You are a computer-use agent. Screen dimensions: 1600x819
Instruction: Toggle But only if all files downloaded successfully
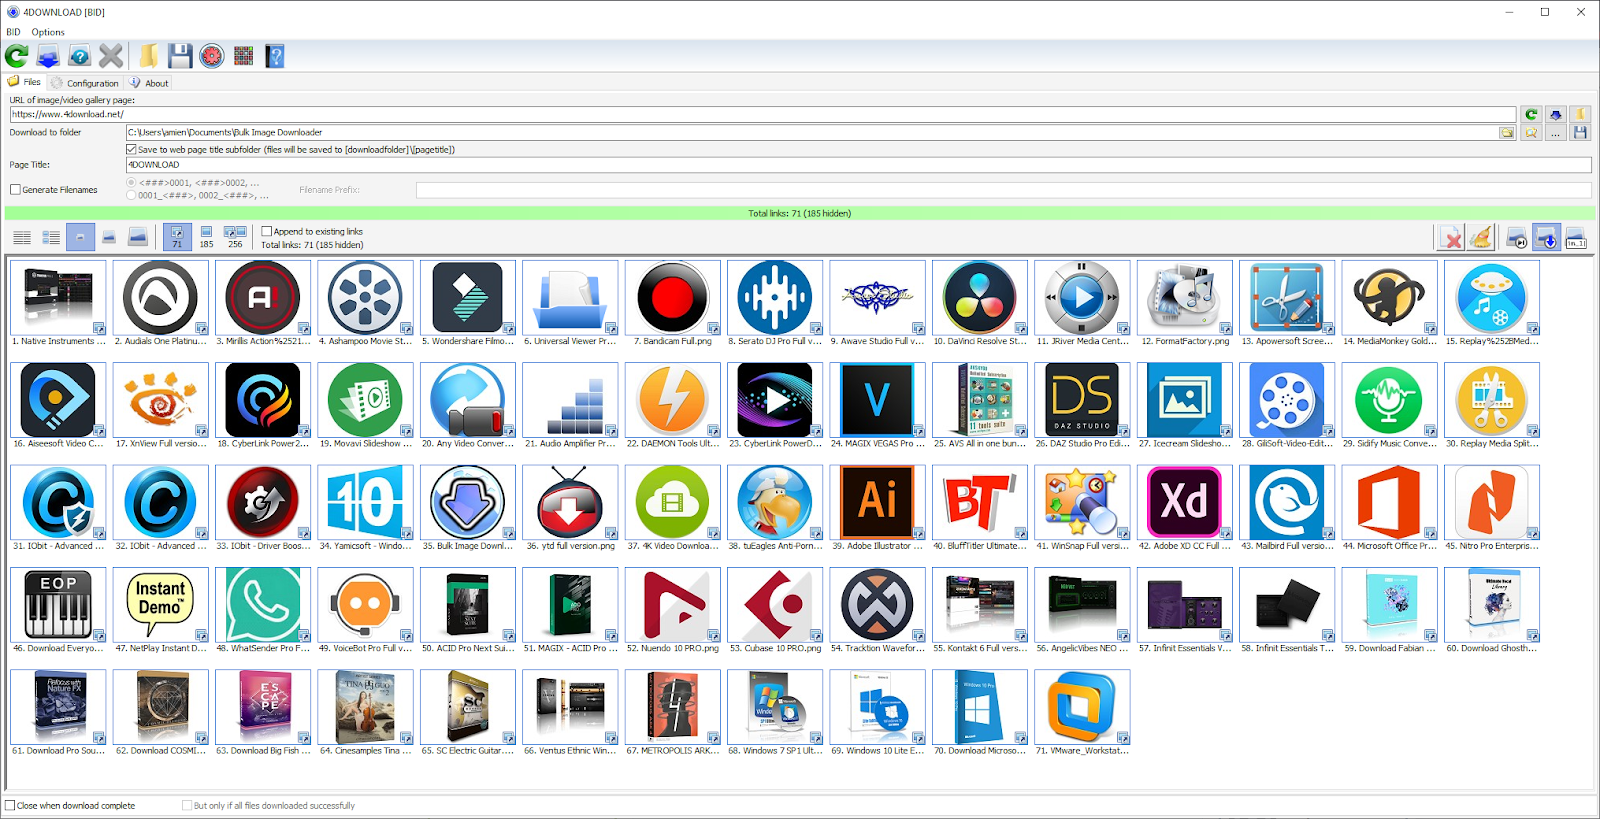(187, 805)
